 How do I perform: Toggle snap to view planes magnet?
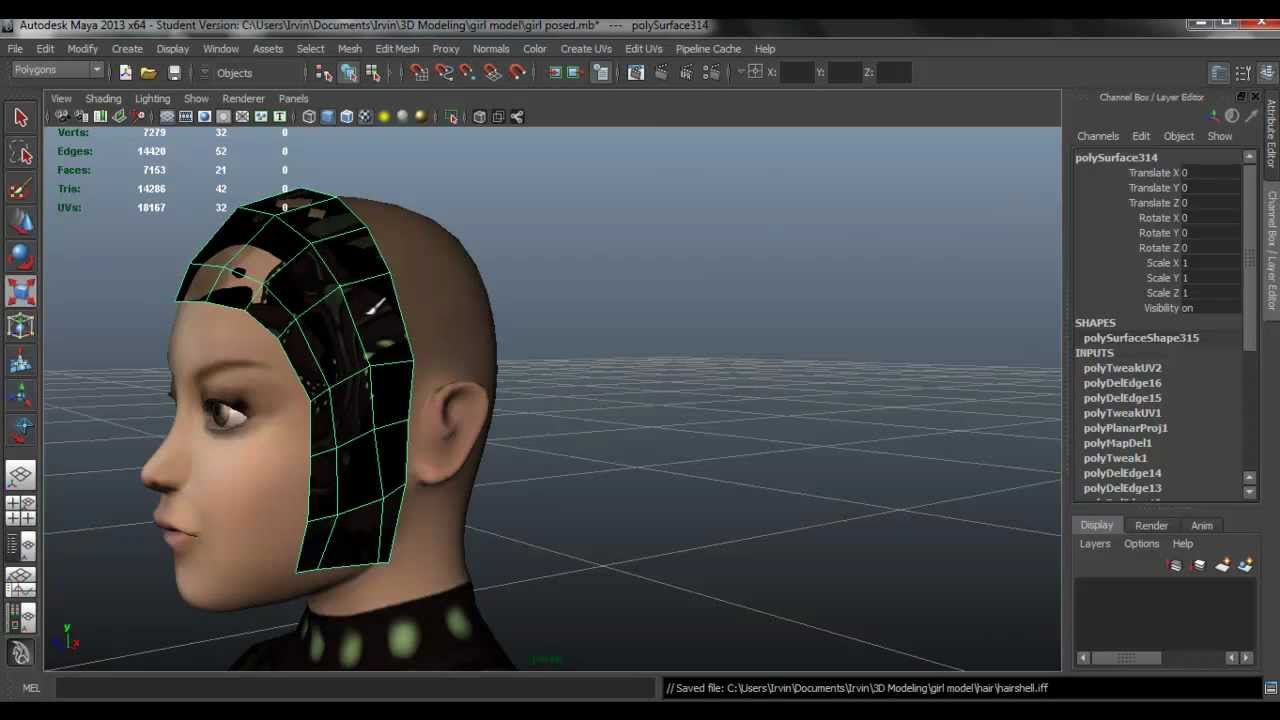[x=493, y=72]
